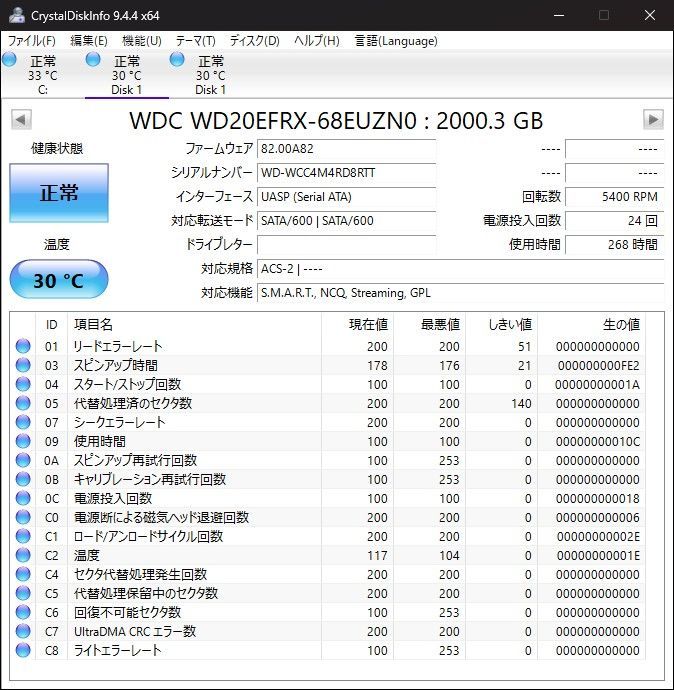Click status orb for ライトエラーレート row
The height and width of the screenshot is (690, 674).
(23, 650)
